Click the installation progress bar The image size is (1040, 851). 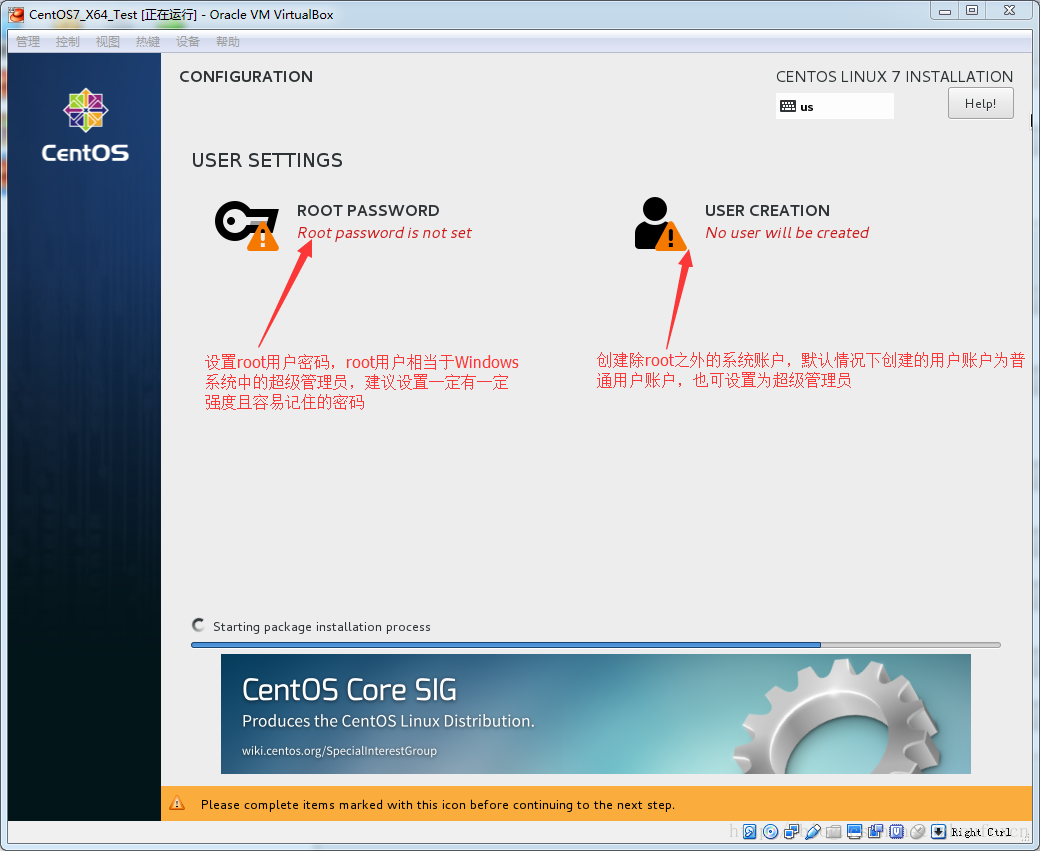[596, 645]
